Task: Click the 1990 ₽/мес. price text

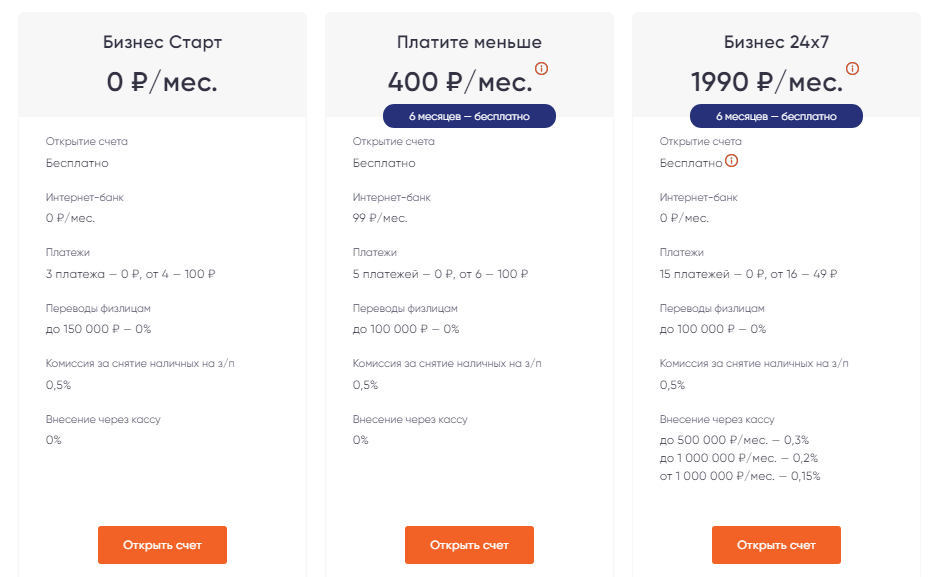Action: [766, 81]
